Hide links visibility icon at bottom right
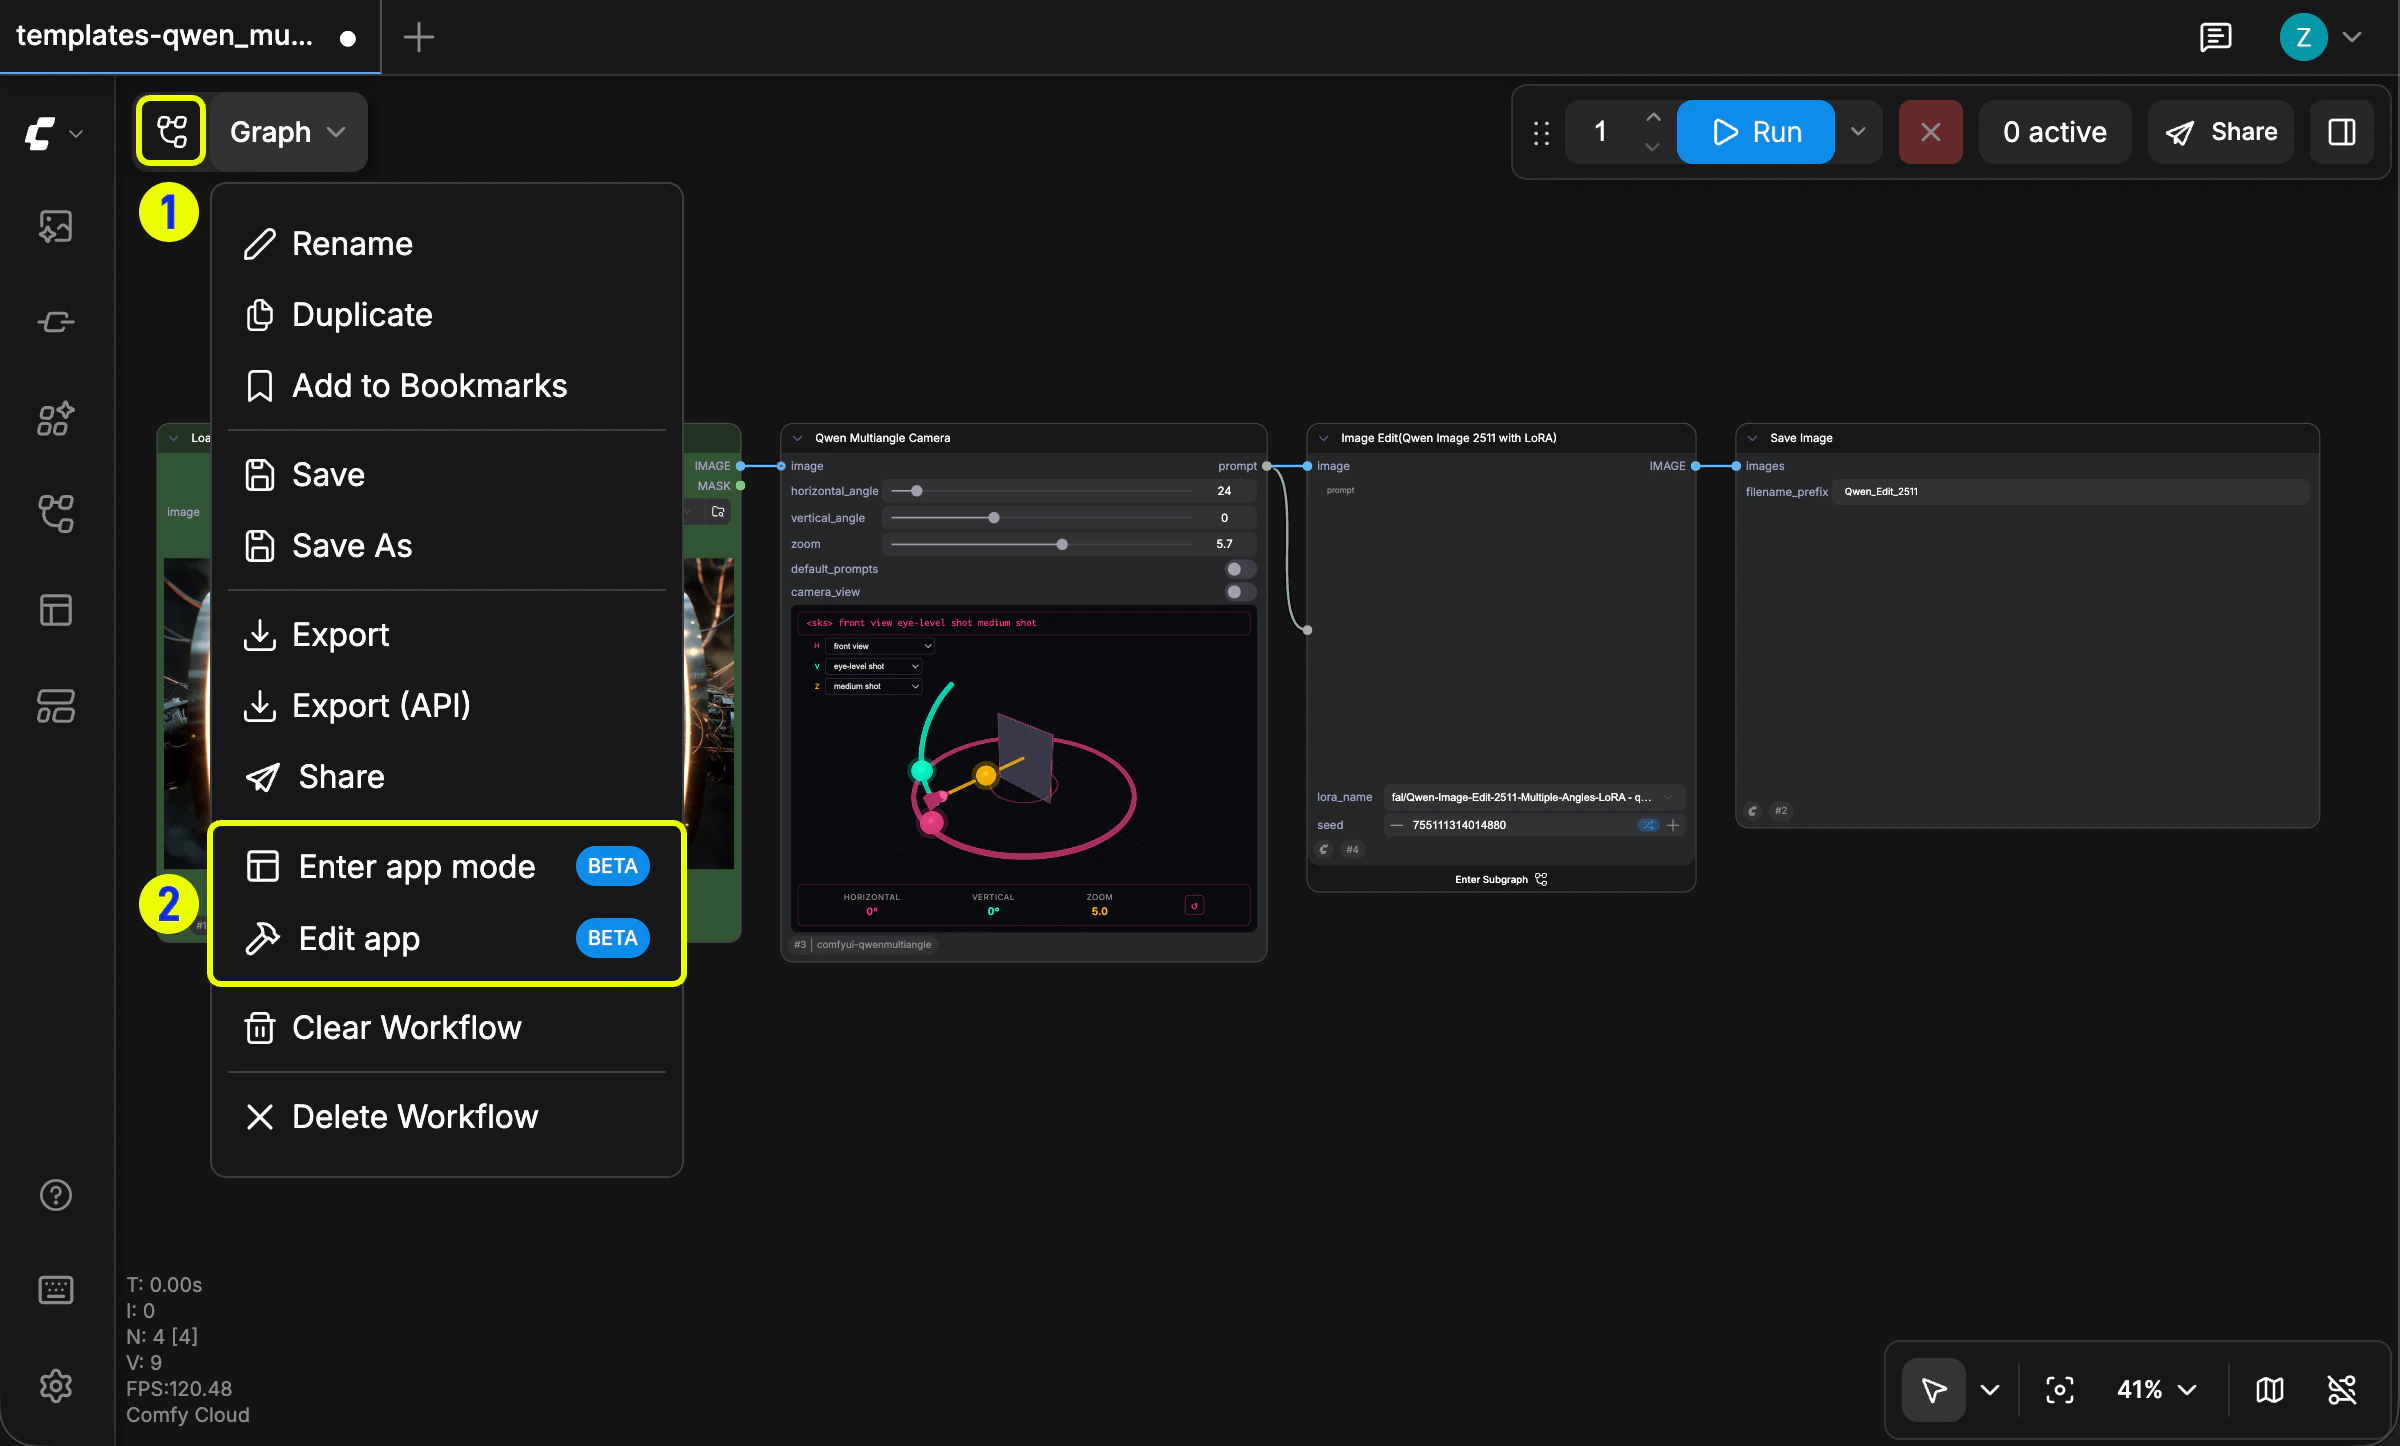2400x1446 pixels. point(2342,1390)
